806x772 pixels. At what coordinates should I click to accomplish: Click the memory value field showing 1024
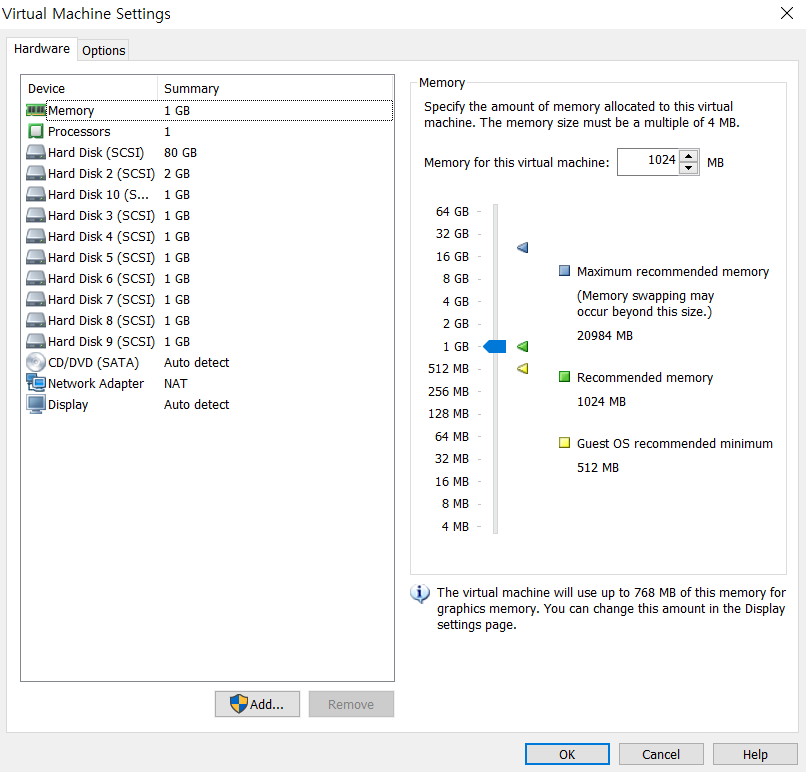pos(648,162)
